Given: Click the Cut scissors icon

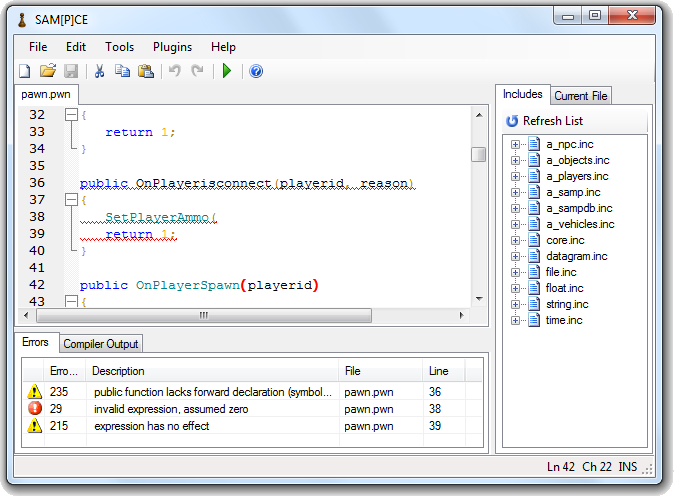Looking at the screenshot, I should point(99,71).
